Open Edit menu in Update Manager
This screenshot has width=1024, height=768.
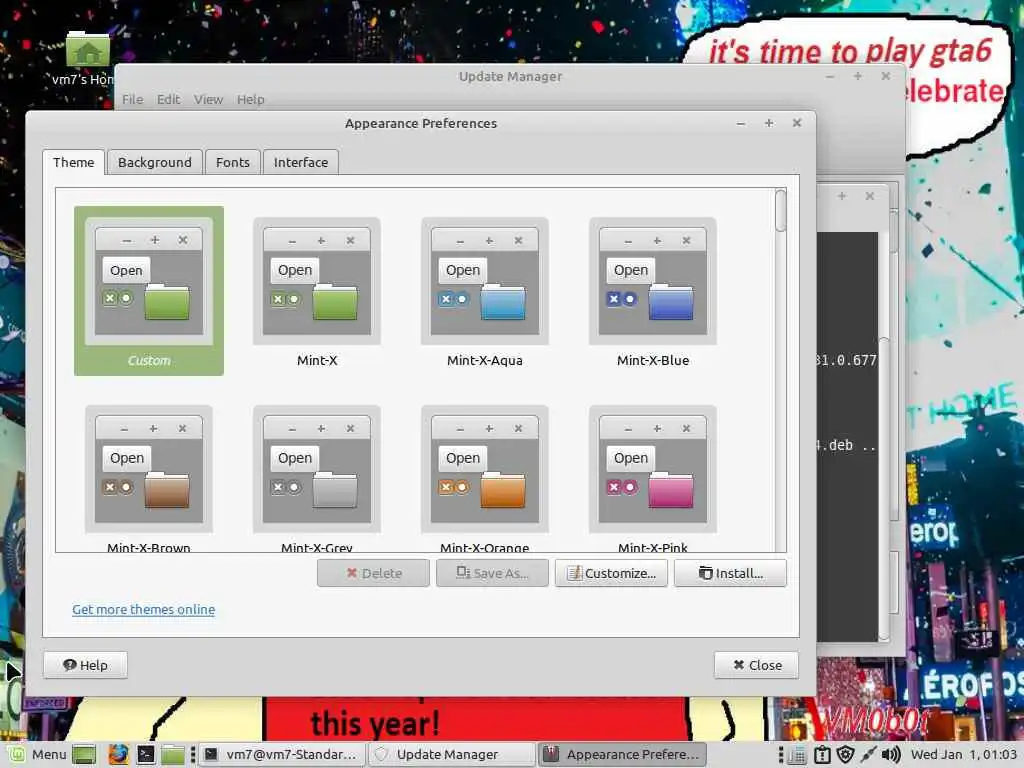168,99
